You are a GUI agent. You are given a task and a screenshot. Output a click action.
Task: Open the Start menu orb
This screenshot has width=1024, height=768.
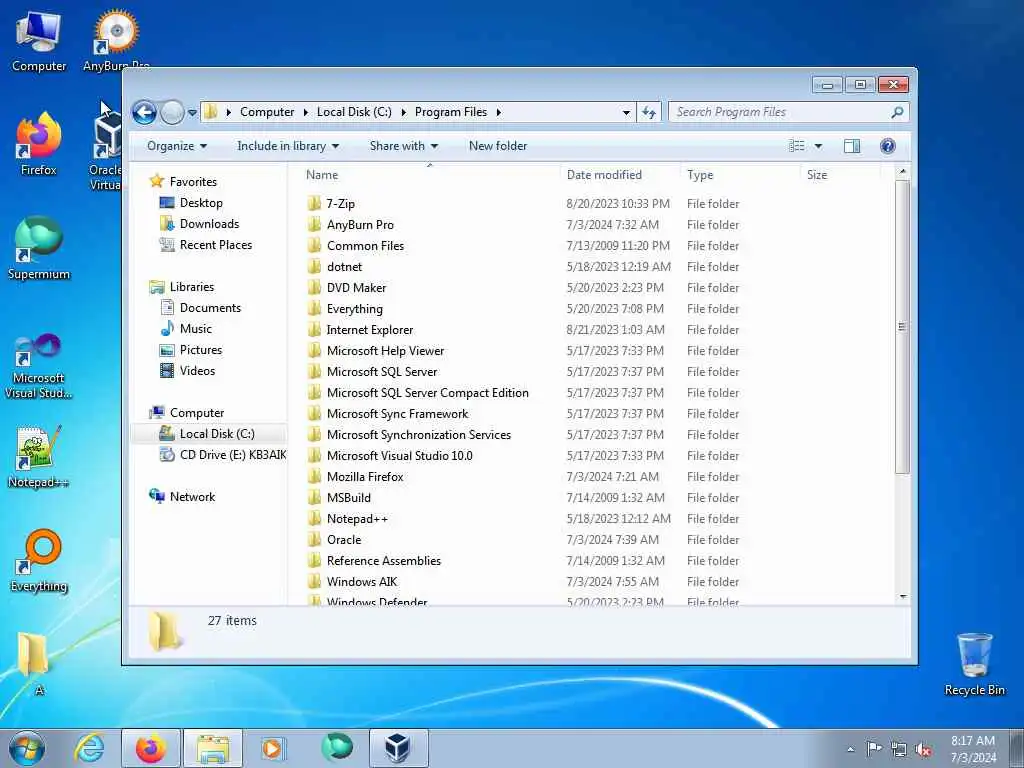click(27, 748)
